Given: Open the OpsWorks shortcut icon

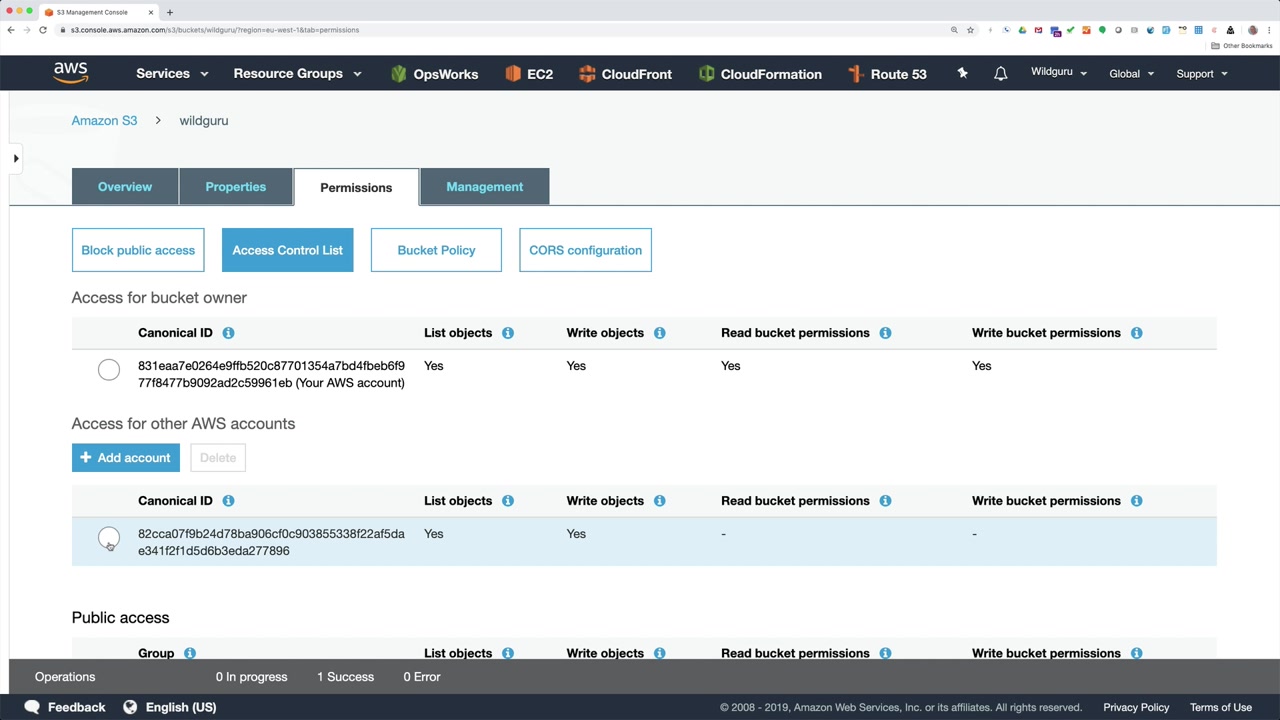Looking at the screenshot, I should [398, 74].
